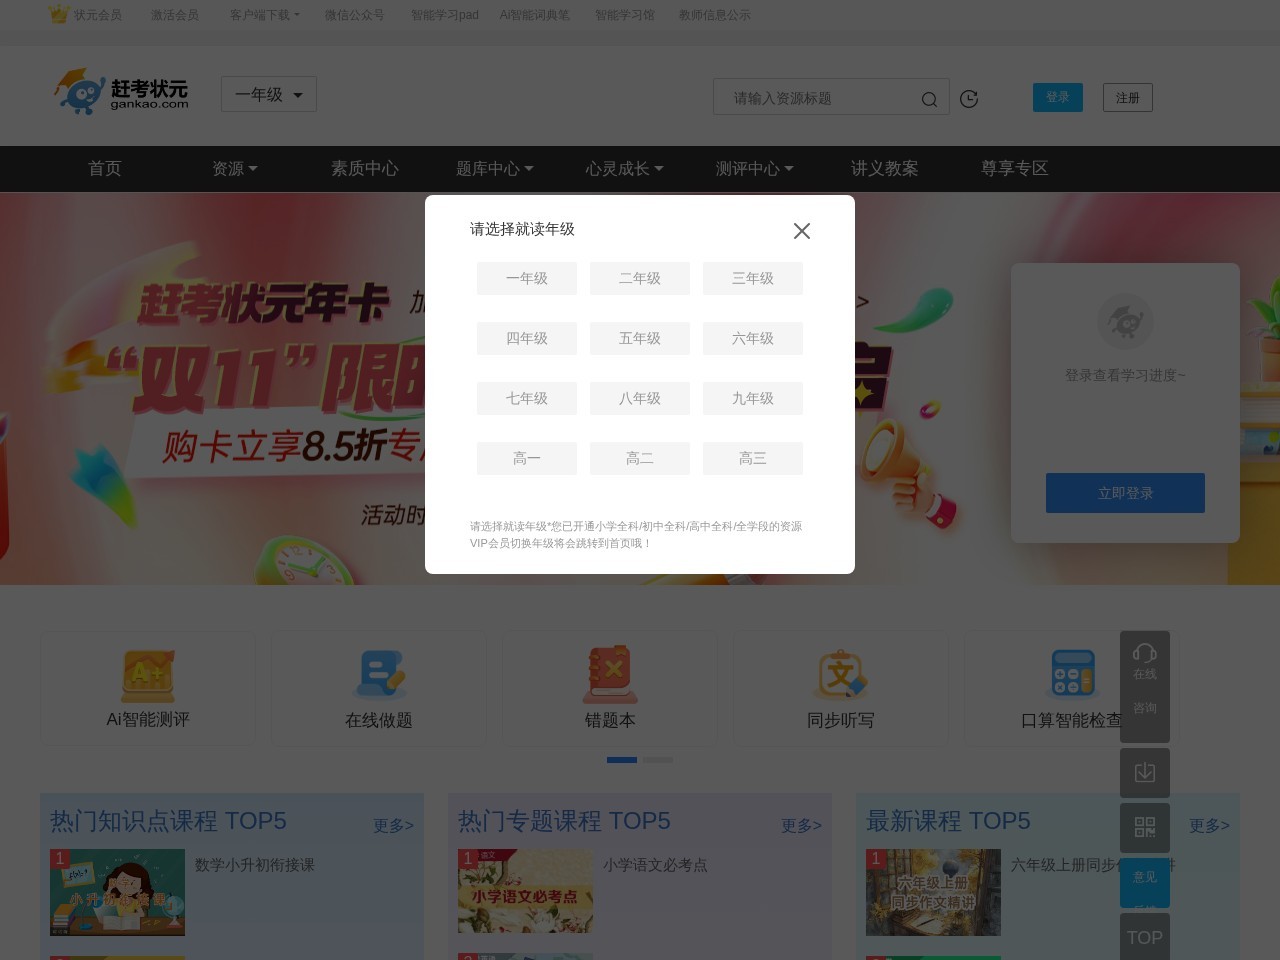The width and height of the screenshot is (1280, 960).
Task: Click the 同步听写 dictation icon
Action: (841, 675)
